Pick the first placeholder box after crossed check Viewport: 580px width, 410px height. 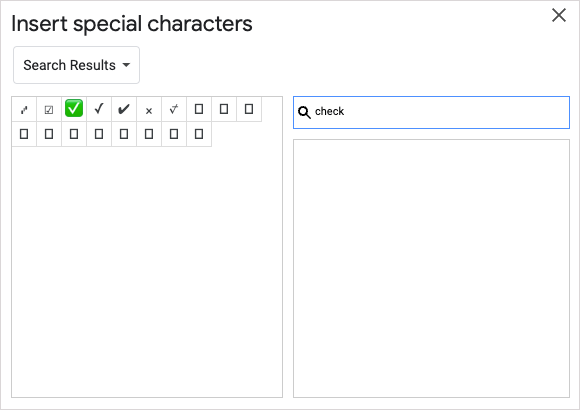199,109
